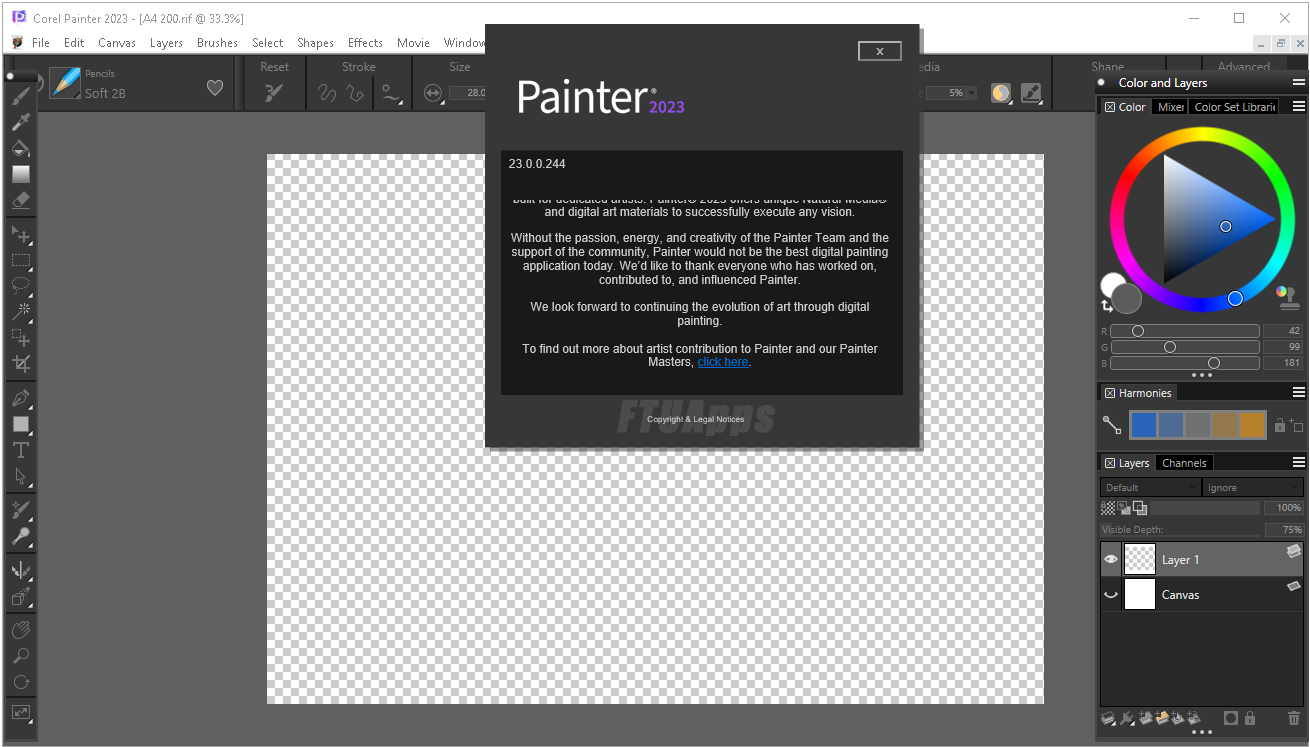
Task: Select the Lasso tool
Action: (x=20, y=286)
